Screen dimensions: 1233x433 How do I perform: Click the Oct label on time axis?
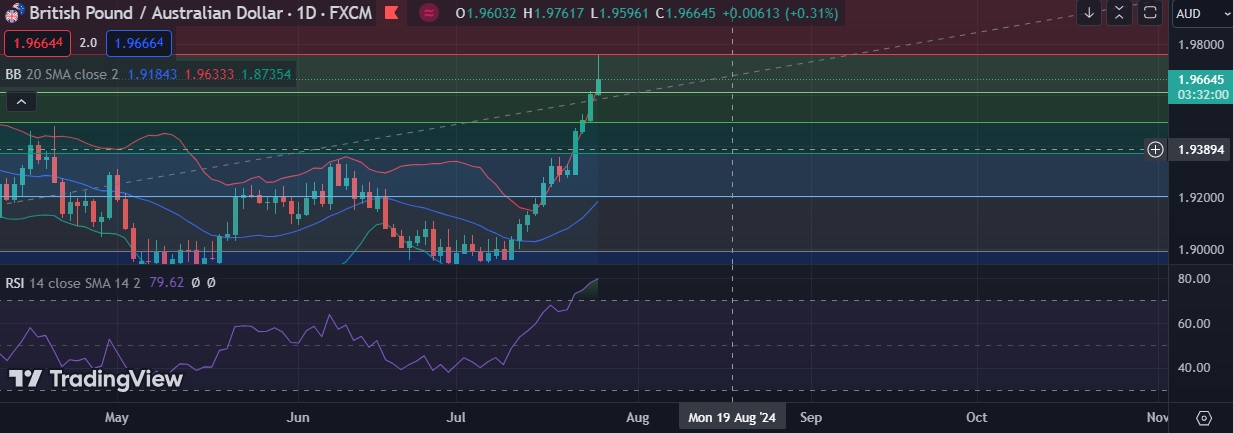click(977, 417)
